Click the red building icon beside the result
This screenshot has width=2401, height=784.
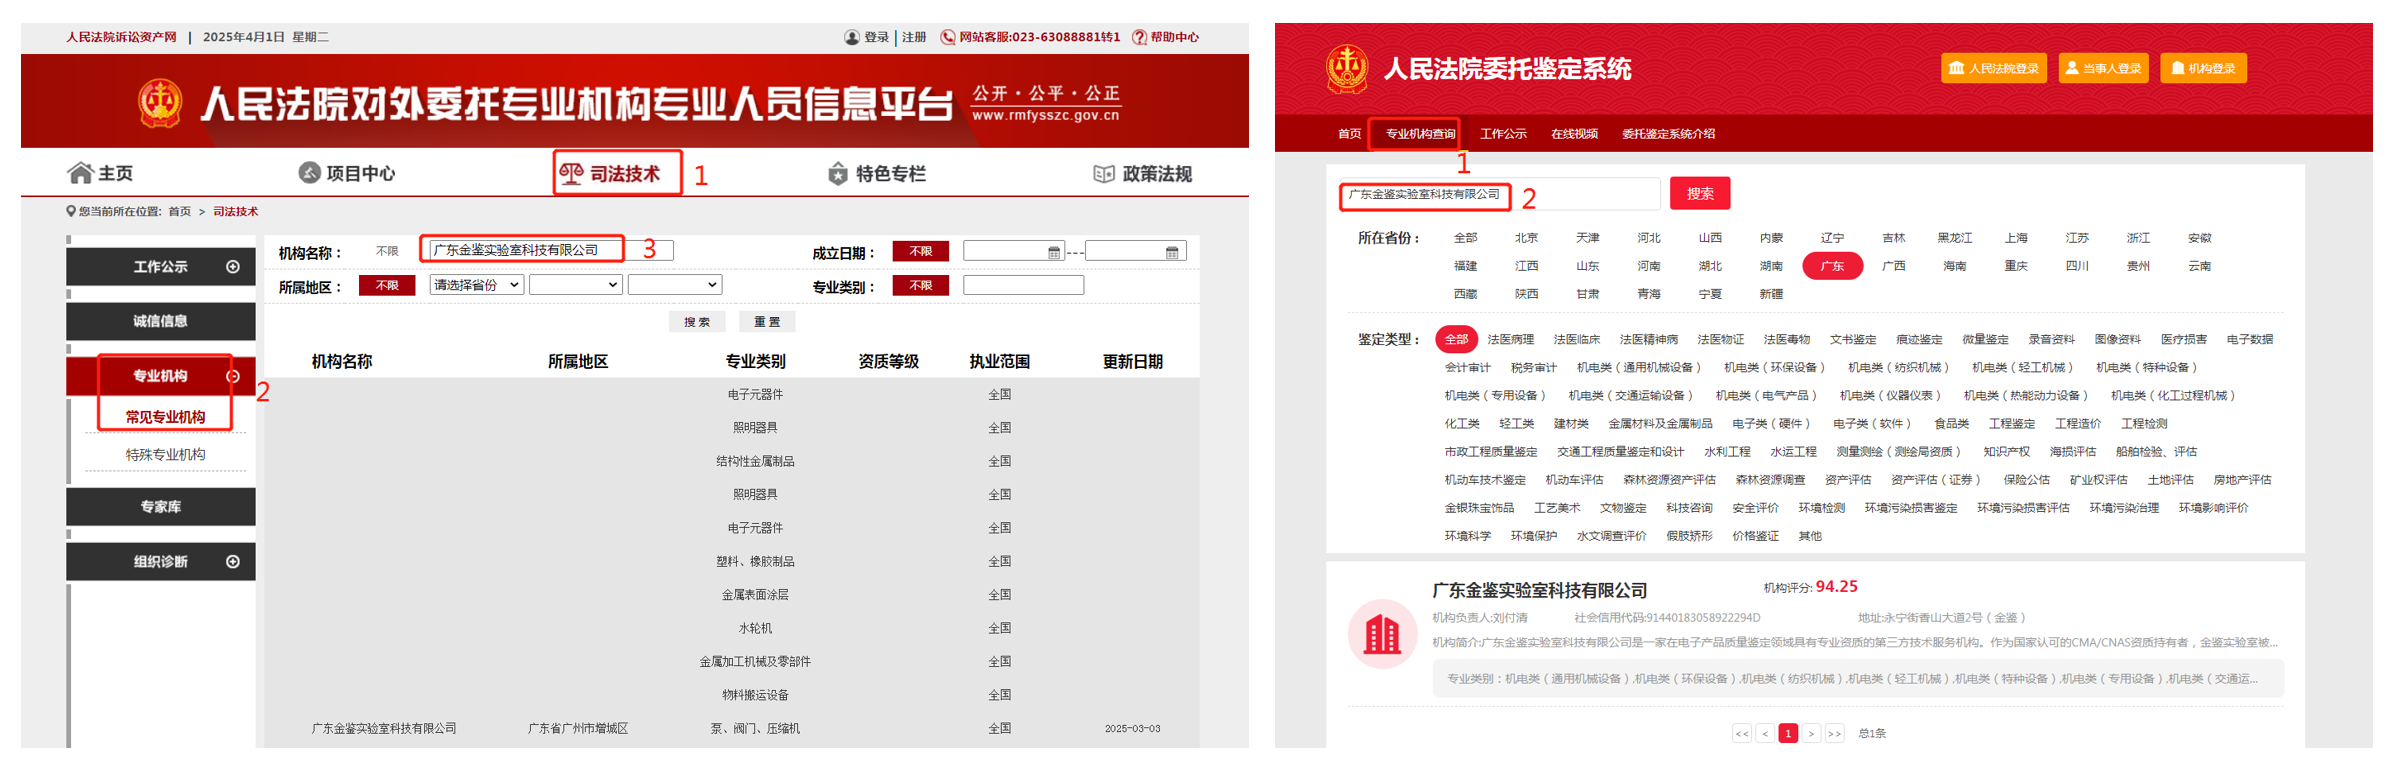pyautogui.click(x=1383, y=634)
